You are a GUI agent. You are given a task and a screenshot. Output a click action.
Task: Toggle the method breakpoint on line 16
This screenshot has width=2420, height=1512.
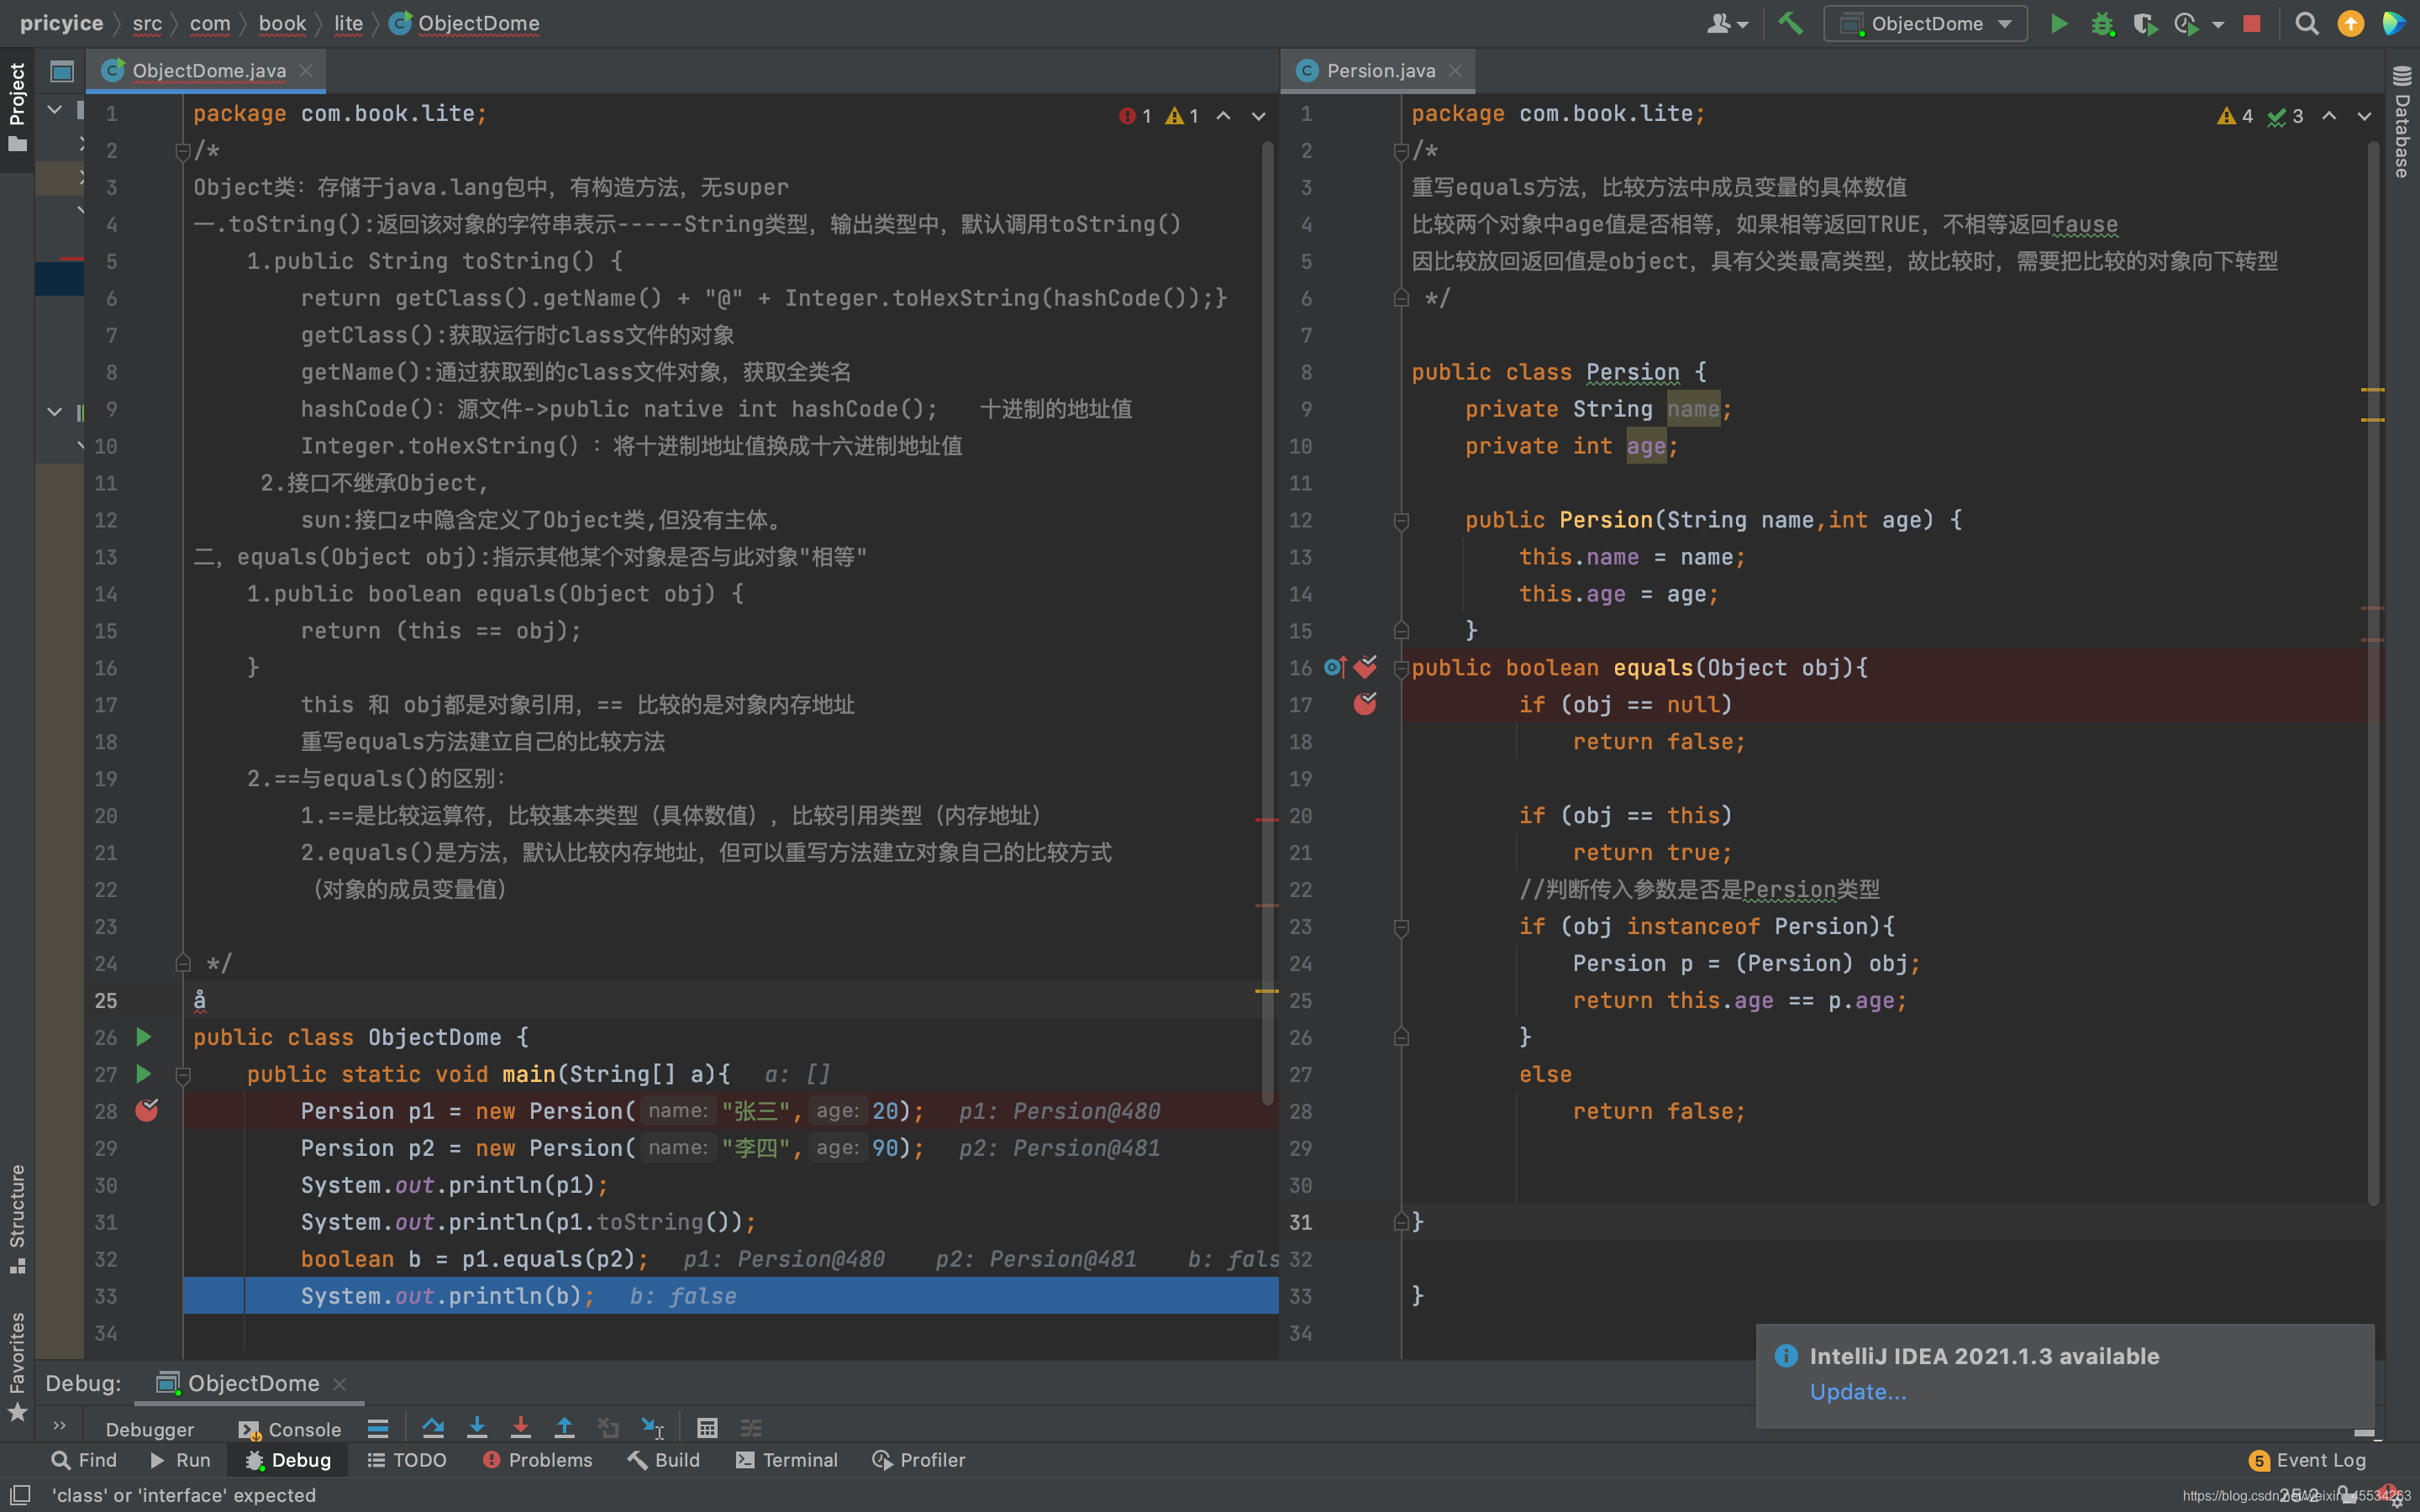(1366, 667)
